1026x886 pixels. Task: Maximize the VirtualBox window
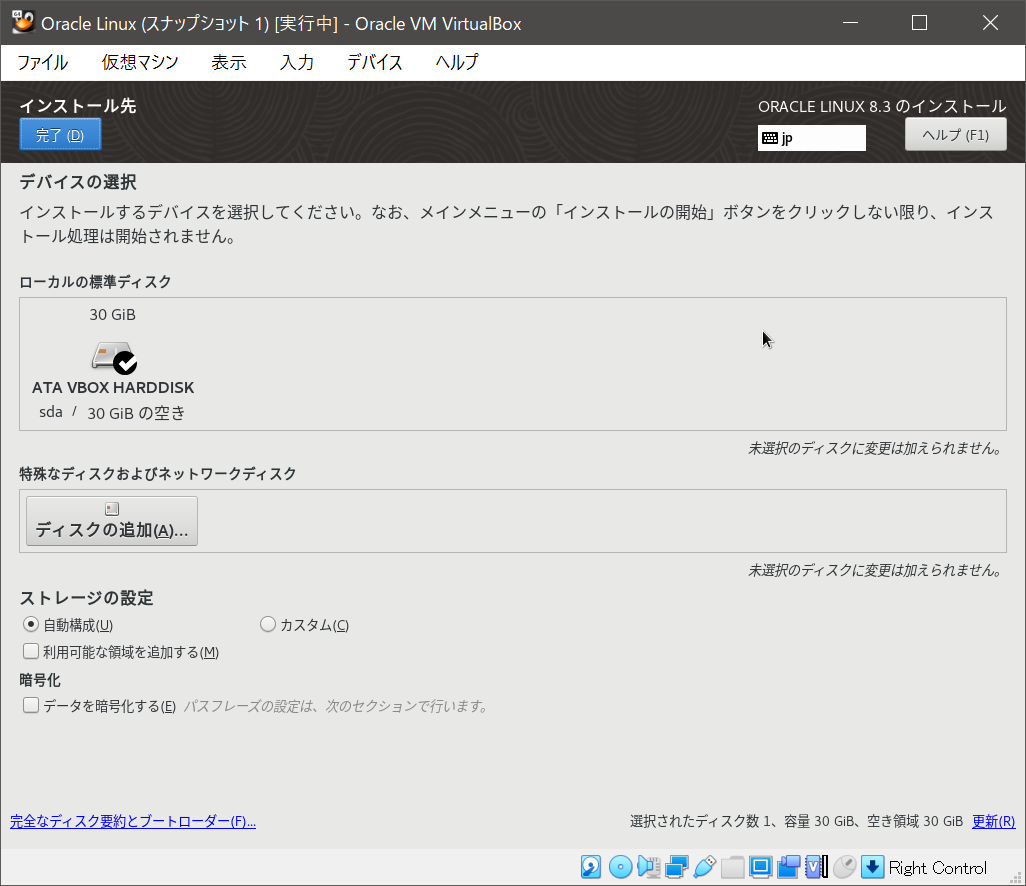click(x=919, y=23)
